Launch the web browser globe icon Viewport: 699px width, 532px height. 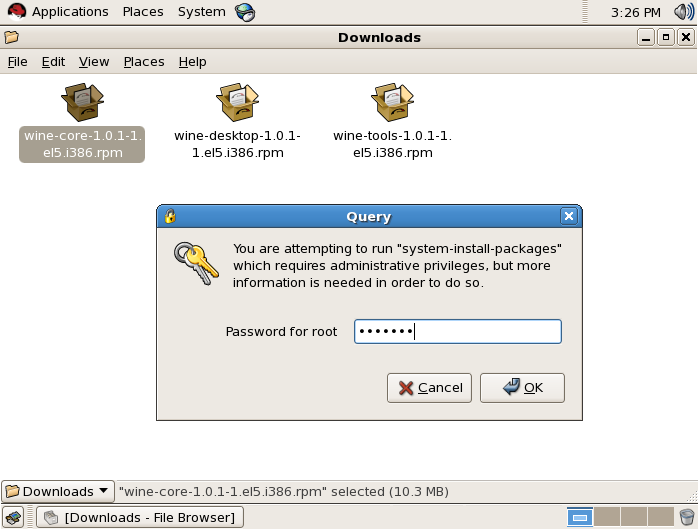245,12
